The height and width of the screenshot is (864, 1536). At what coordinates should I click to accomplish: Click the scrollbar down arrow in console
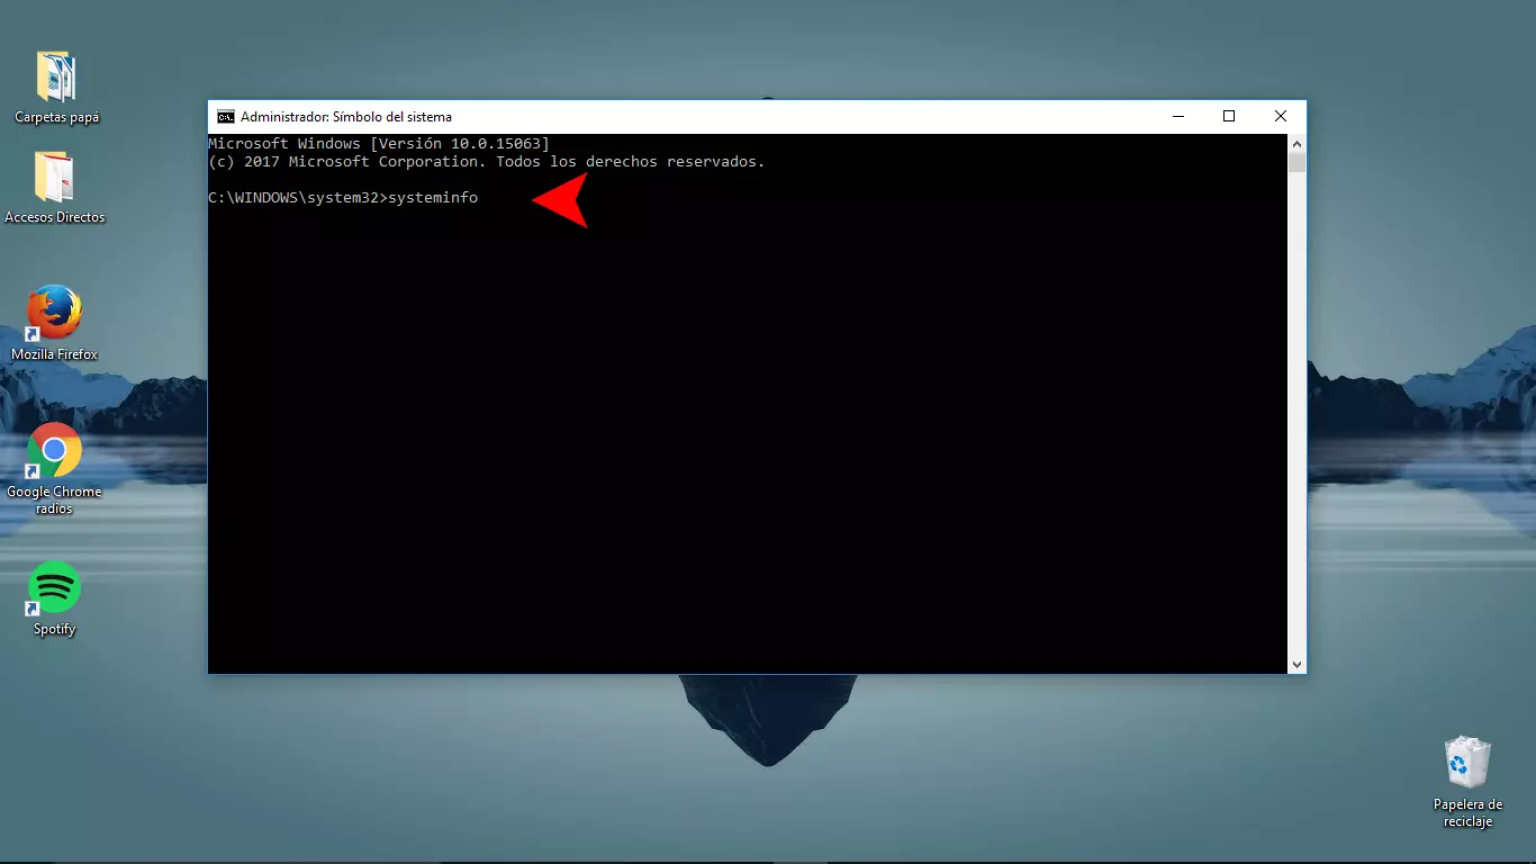(1297, 664)
